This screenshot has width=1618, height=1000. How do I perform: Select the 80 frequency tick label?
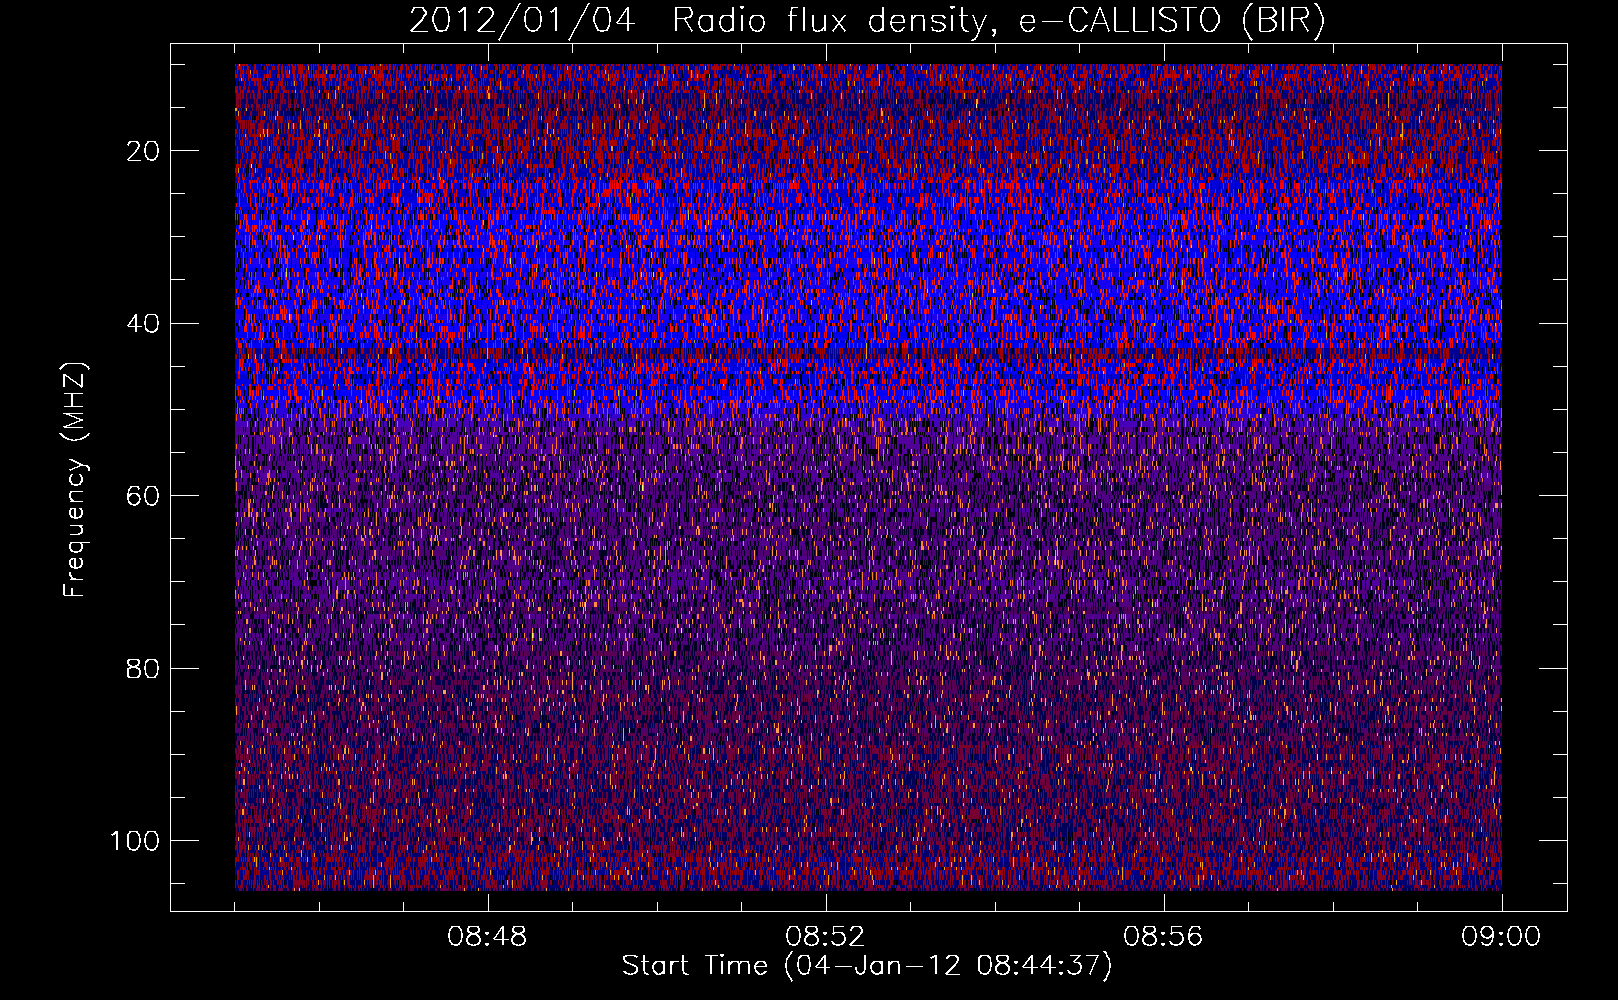144,668
